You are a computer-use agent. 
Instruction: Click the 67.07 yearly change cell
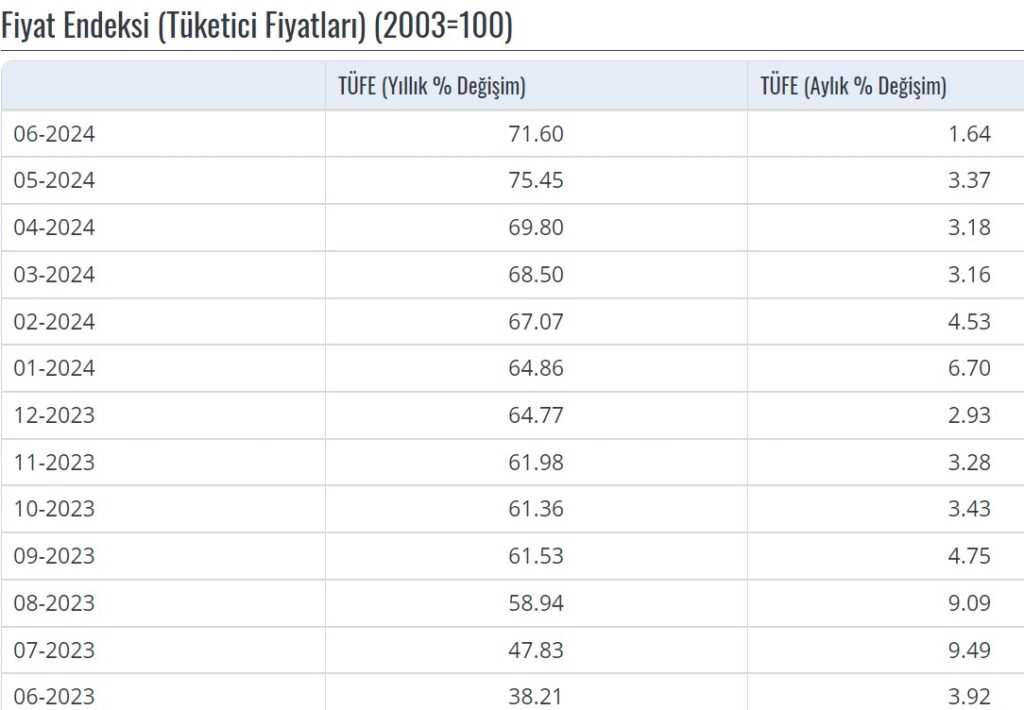(x=536, y=322)
